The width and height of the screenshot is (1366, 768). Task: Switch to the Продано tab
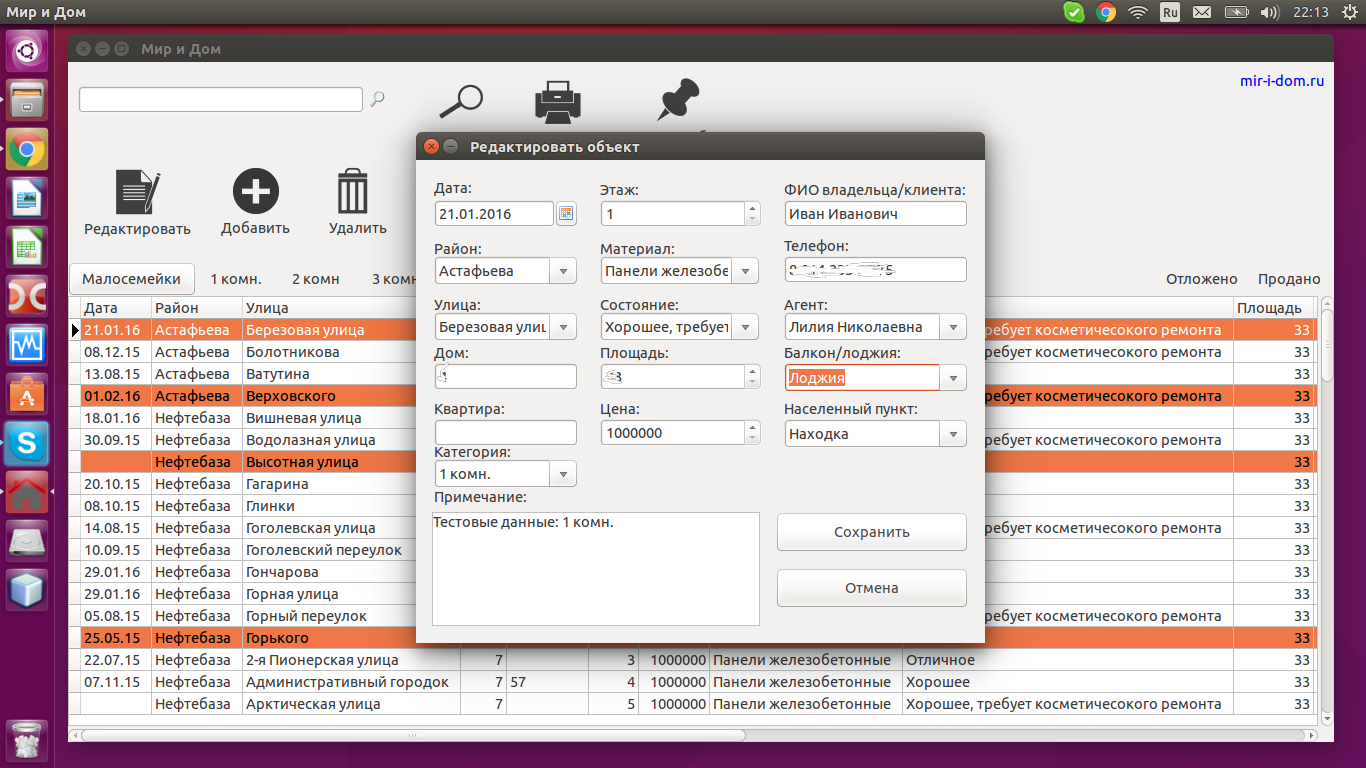(1289, 279)
